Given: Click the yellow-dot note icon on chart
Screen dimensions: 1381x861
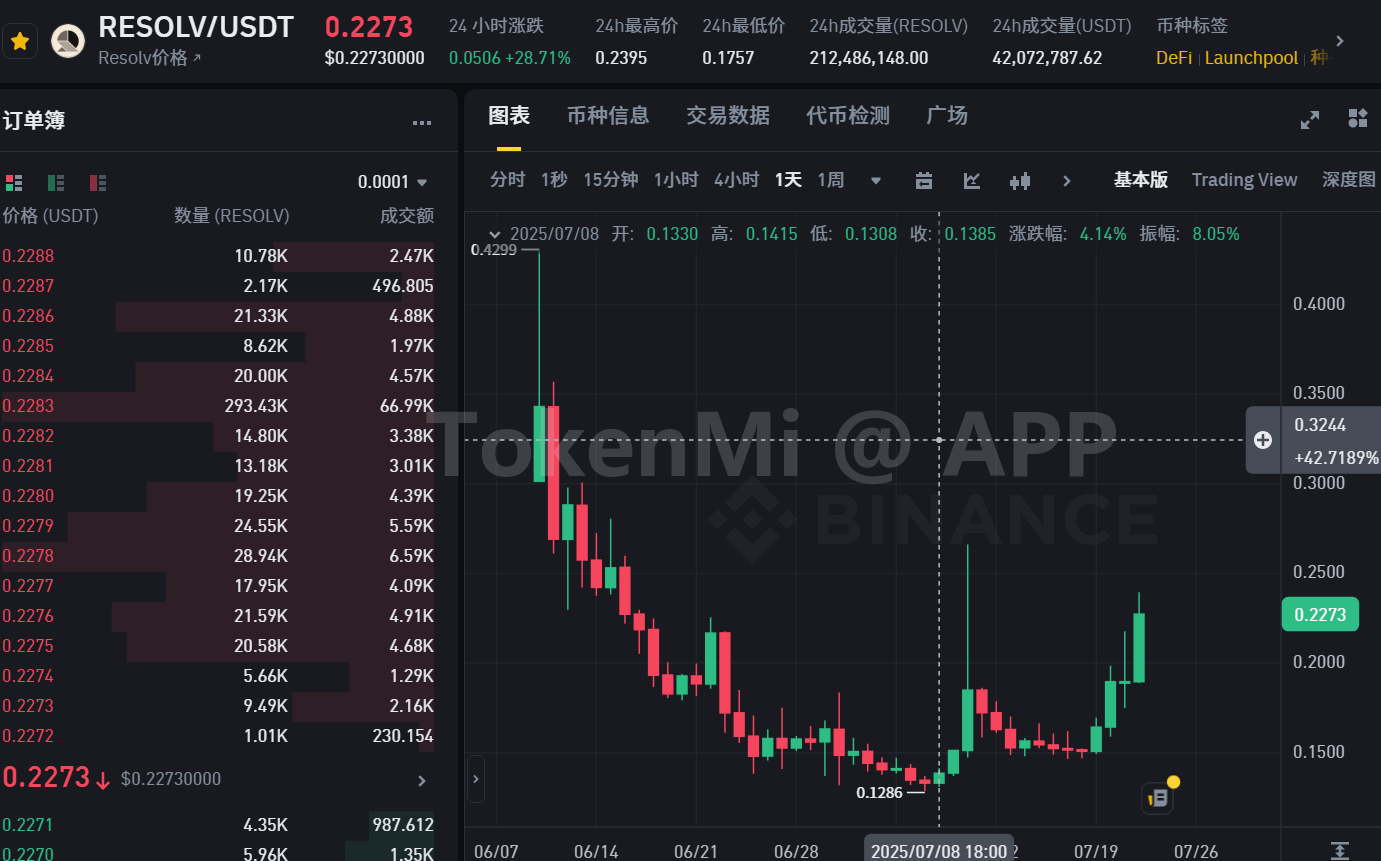Looking at the screenshot, I should pos(1159,796).
